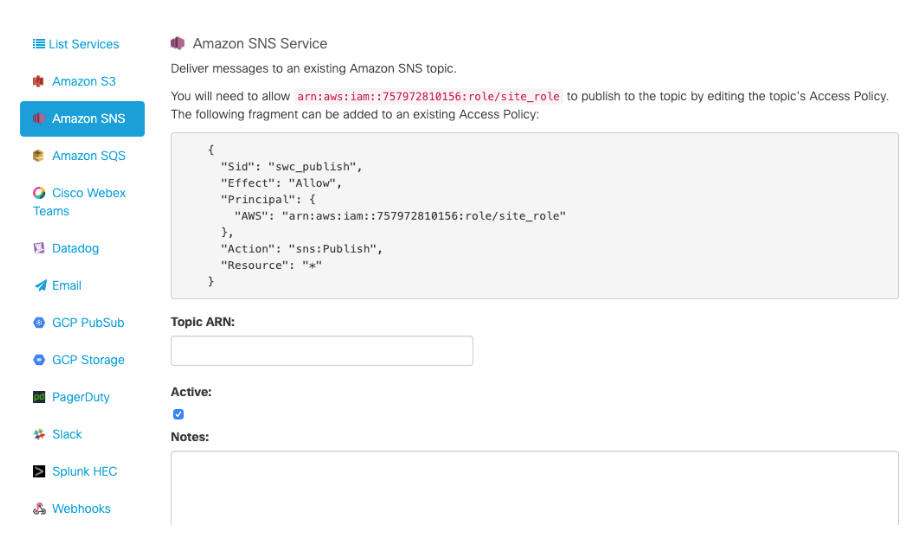Click the Amazon SQS icon
Image resolution: width=922 pixels, height=555 pixels.
[39, 156]
